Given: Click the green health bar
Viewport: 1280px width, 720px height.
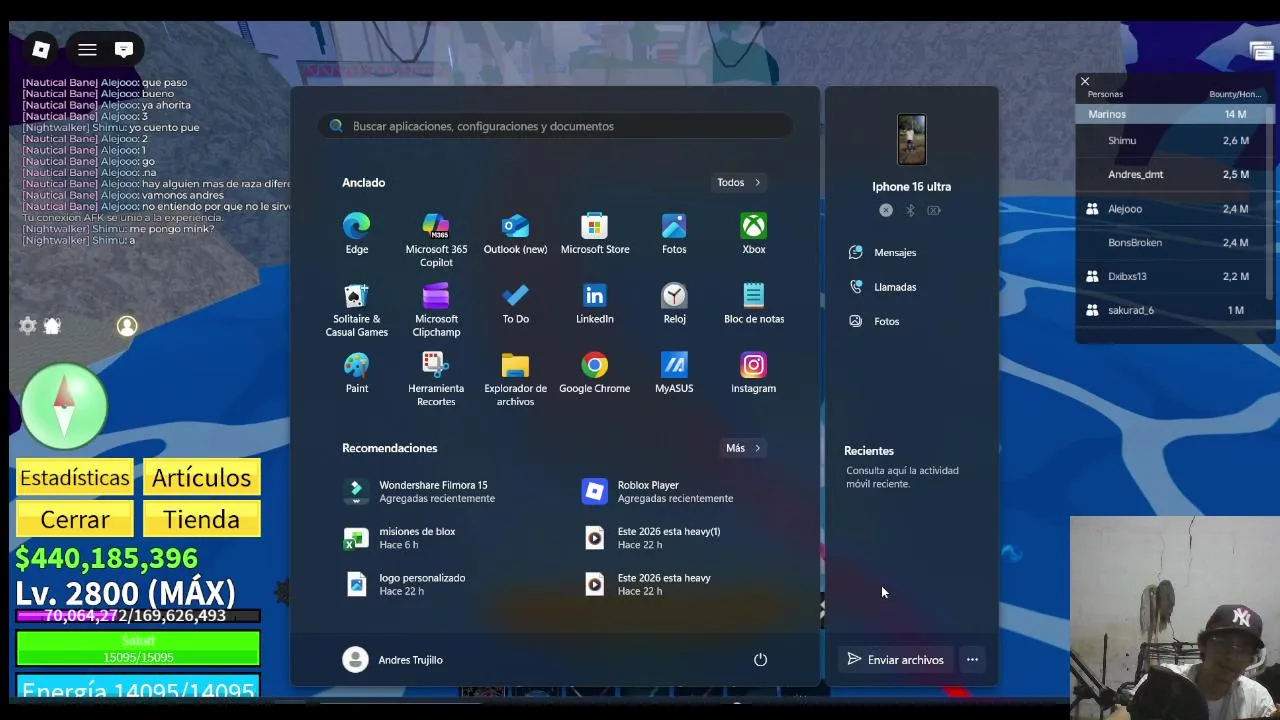Looking at the screenshot, I should [x=138, y=649].
